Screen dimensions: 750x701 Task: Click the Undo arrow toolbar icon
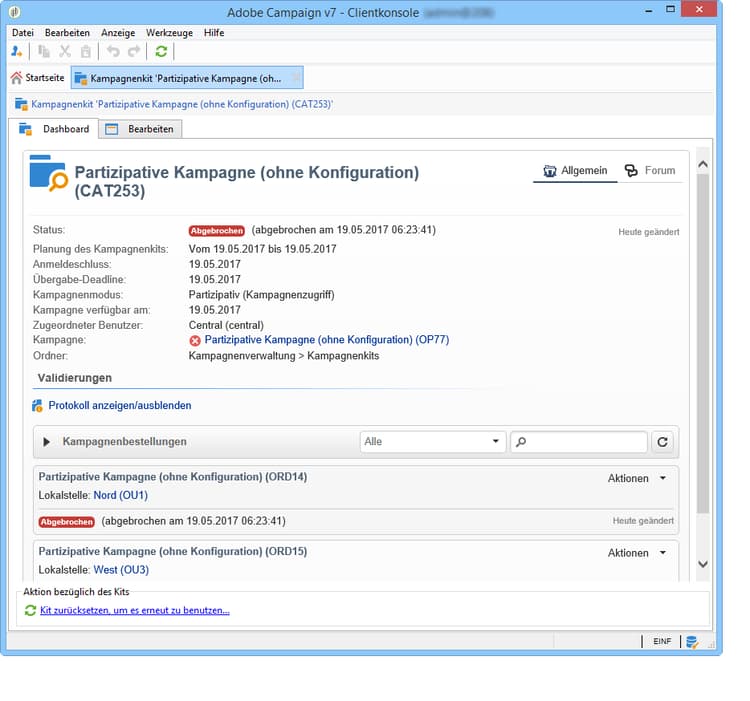(113, 51)
